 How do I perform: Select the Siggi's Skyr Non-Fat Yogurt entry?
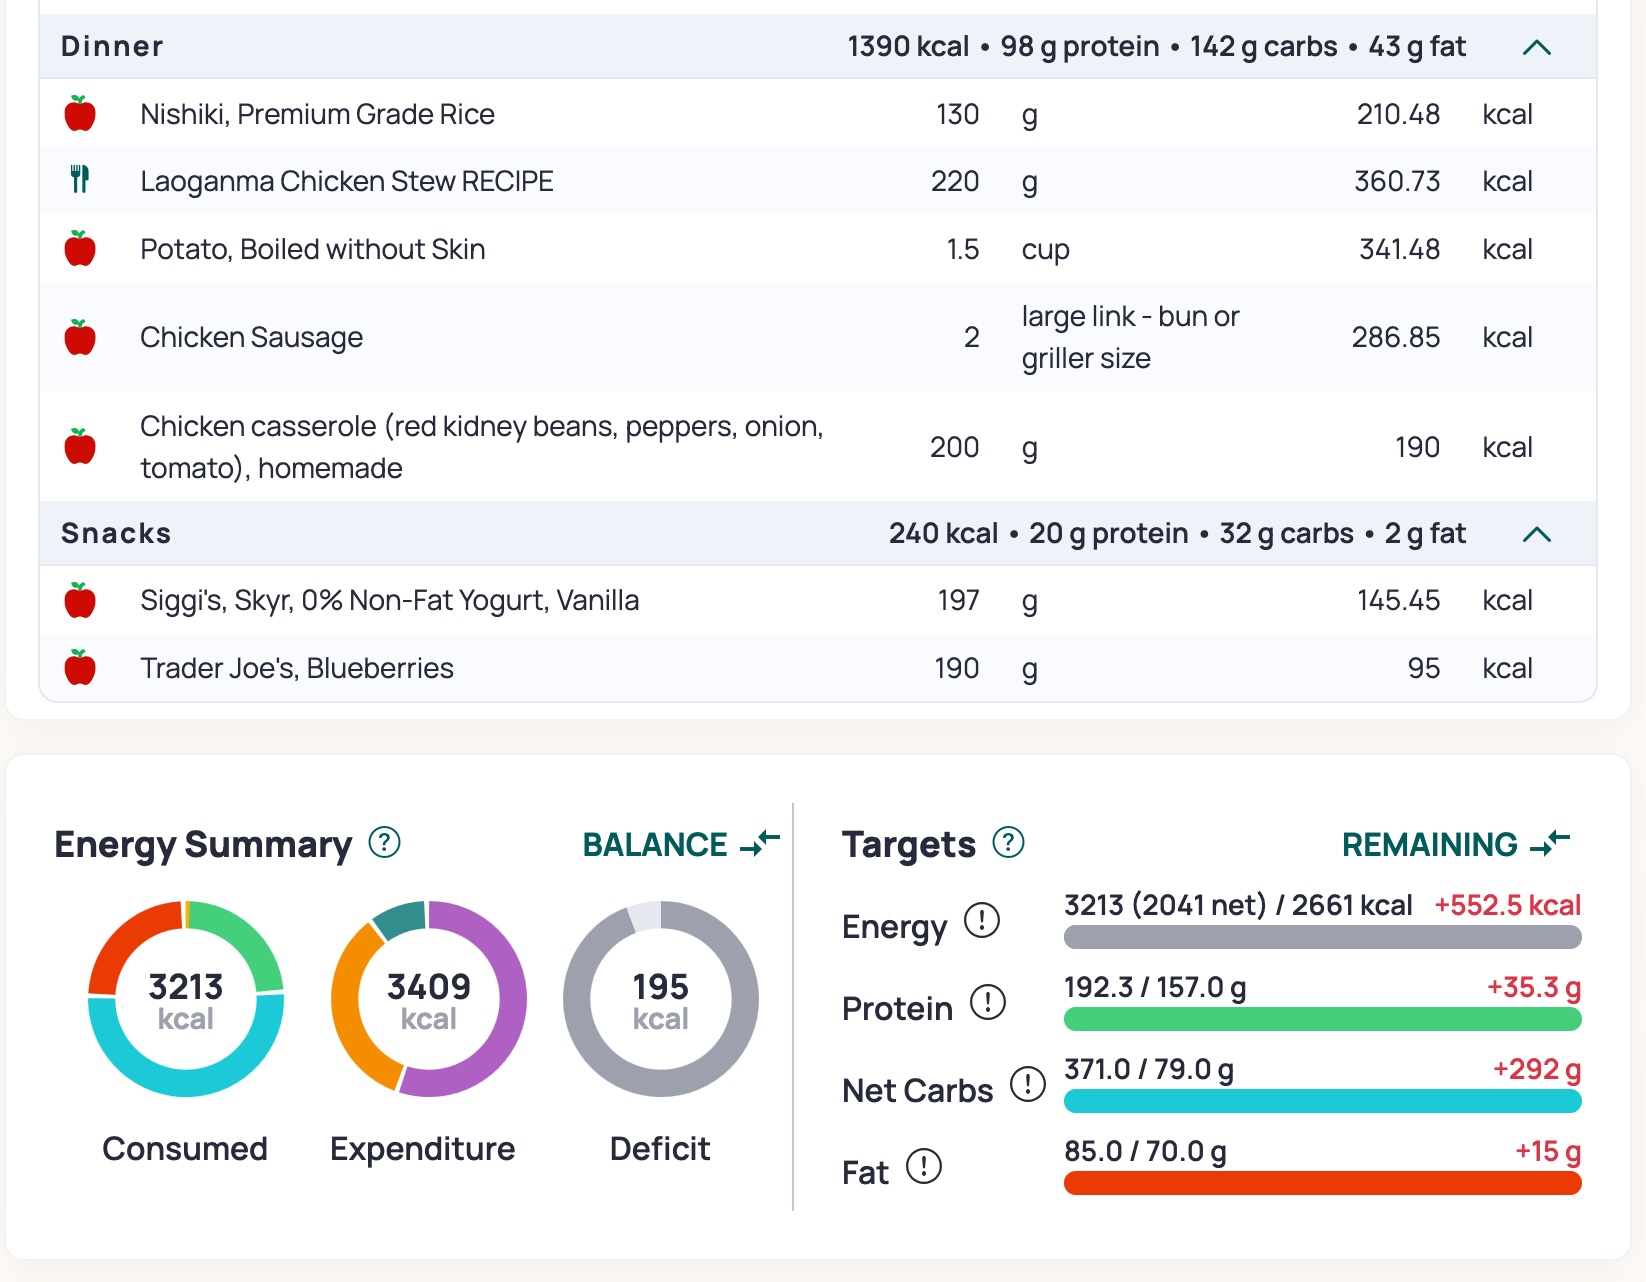coord(389,600)
